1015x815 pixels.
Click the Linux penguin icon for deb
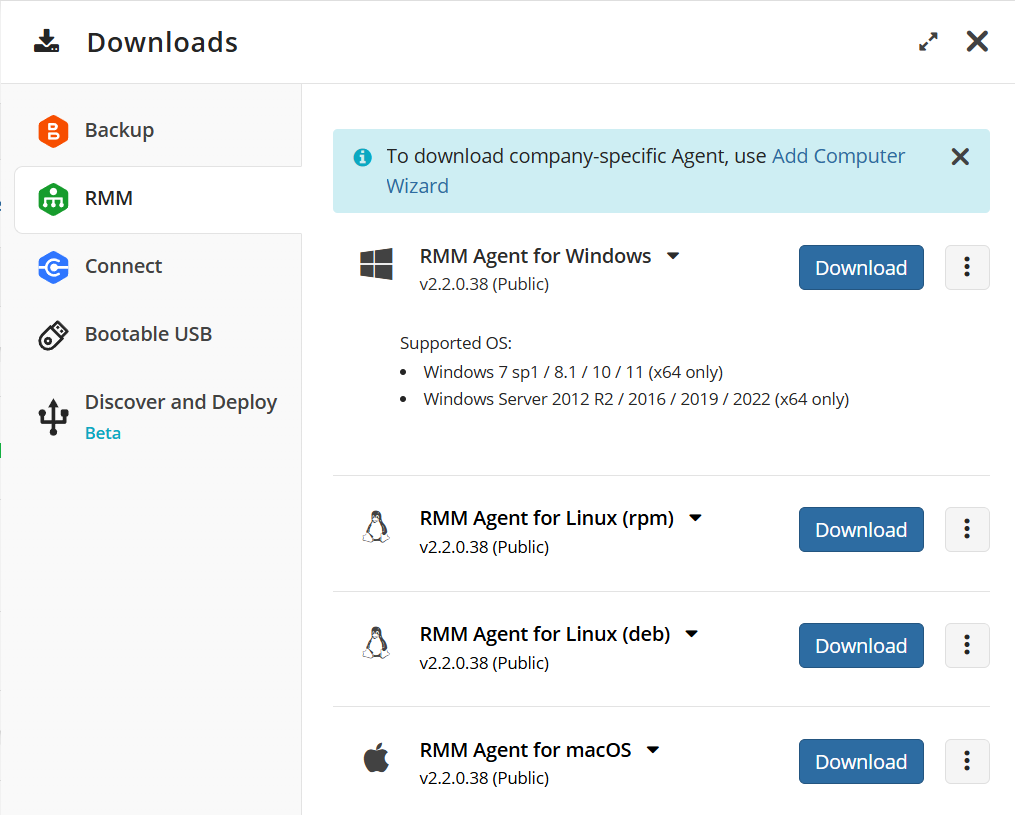coord(376,643)
